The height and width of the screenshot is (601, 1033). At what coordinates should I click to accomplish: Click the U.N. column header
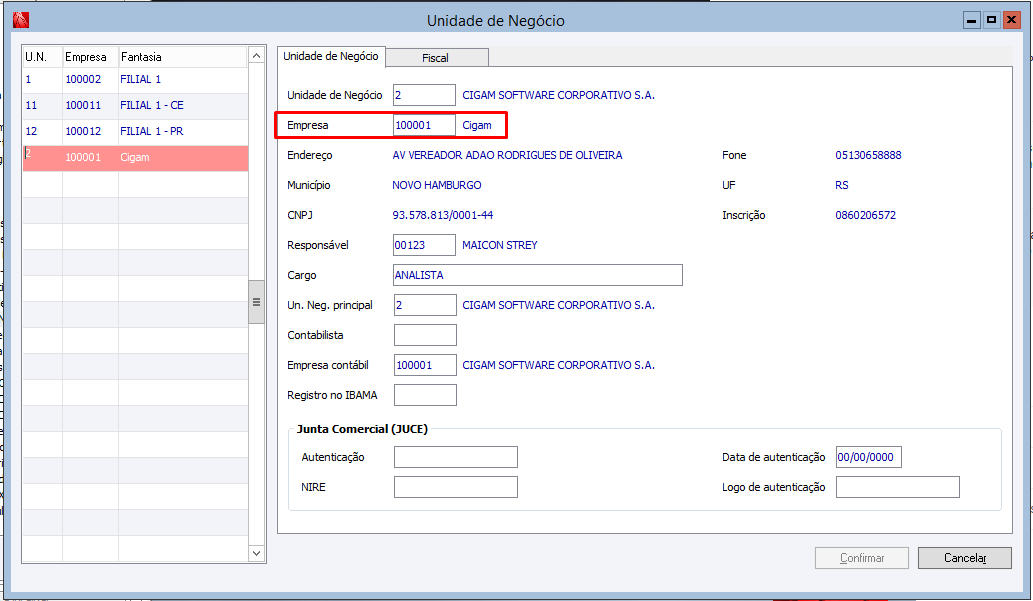[x=42, y=57]
